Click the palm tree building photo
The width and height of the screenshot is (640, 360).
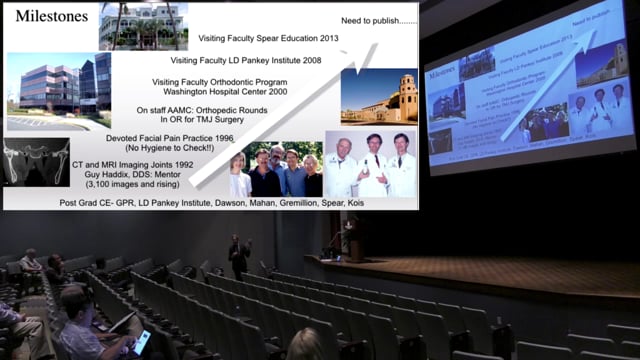point(143,26)
